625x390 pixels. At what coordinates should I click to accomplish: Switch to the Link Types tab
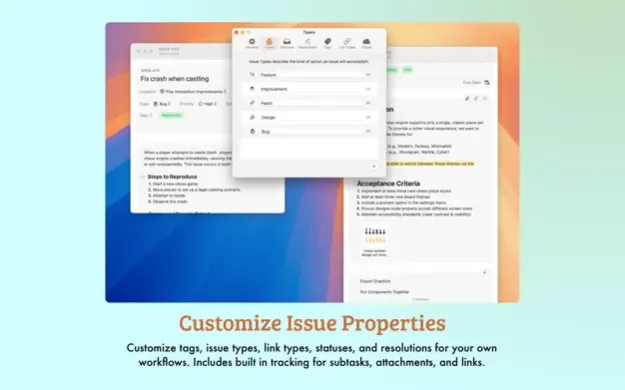pyautogui.click(x=347, y=43)
